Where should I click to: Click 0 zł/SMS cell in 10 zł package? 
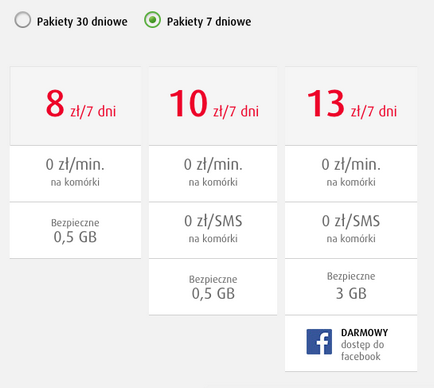click(x=213, y=230)
